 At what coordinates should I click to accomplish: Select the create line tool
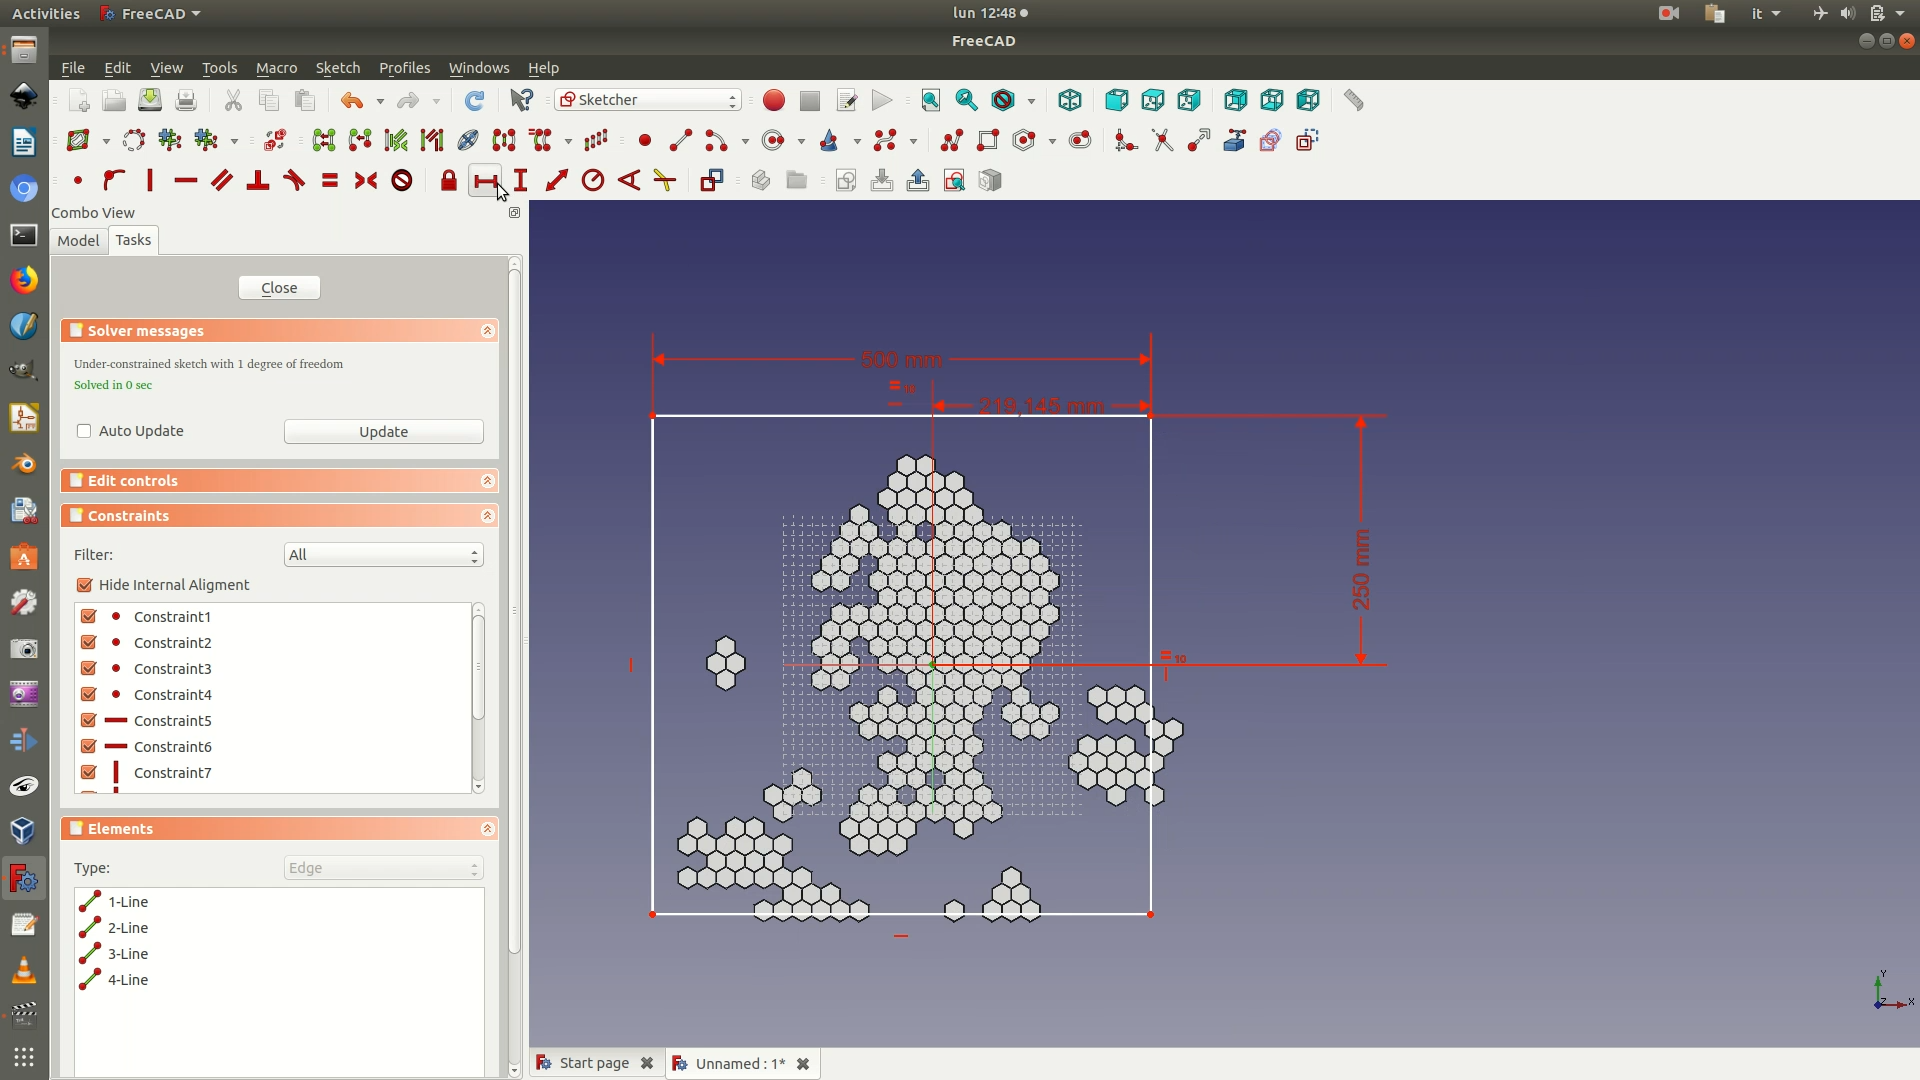click(x=681, y=141)
